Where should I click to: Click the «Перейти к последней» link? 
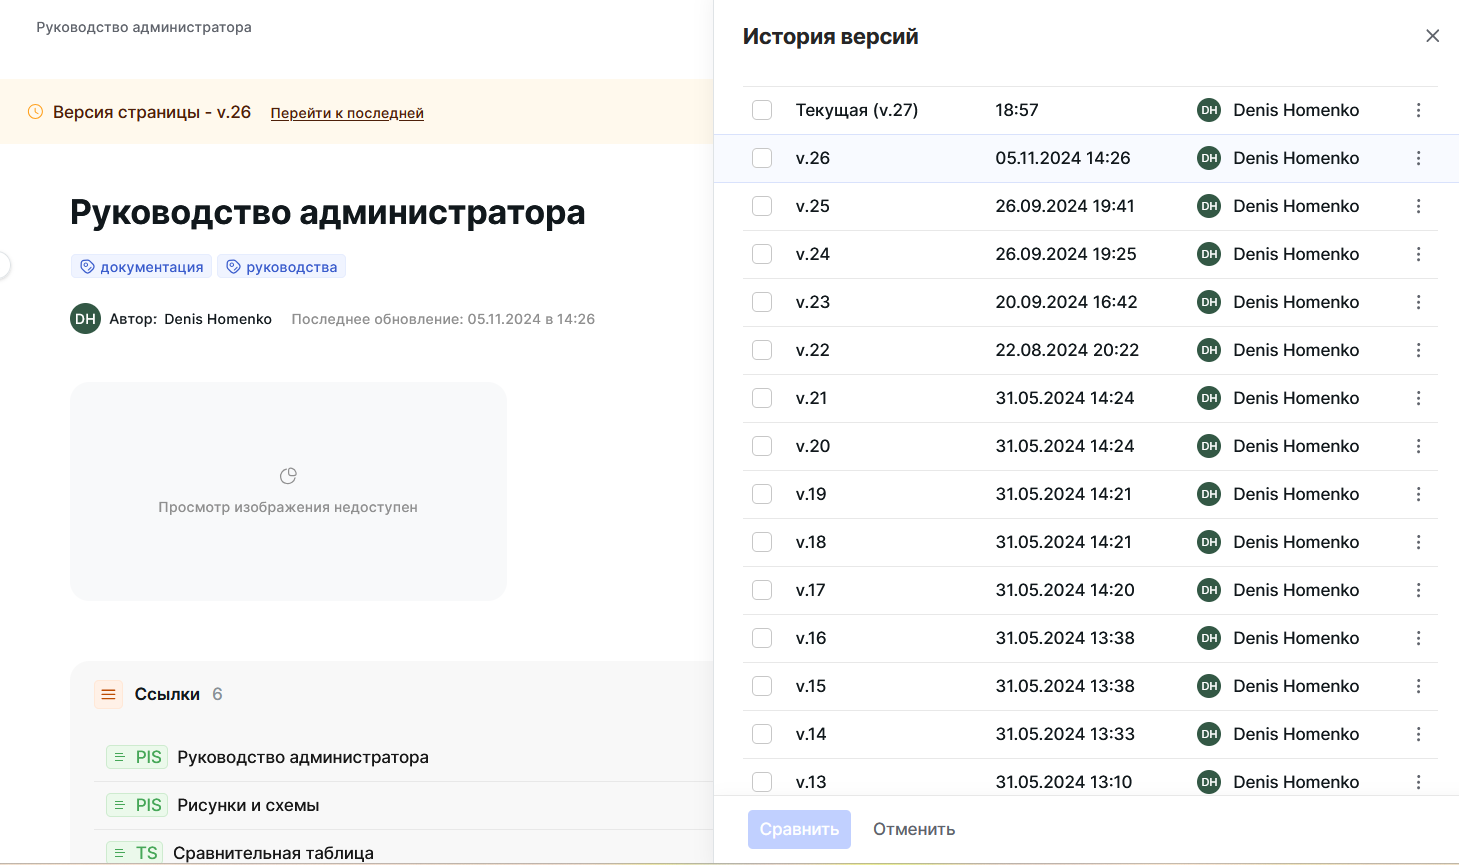[x=347, y=112]
